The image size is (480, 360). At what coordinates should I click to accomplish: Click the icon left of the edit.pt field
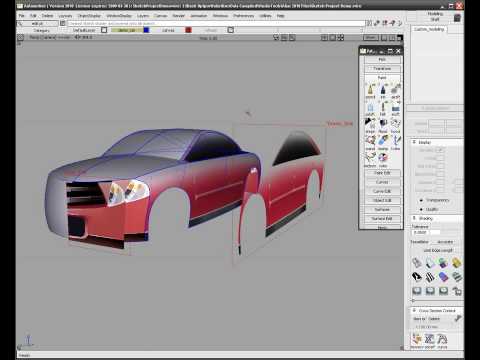[x=20, y=23]
